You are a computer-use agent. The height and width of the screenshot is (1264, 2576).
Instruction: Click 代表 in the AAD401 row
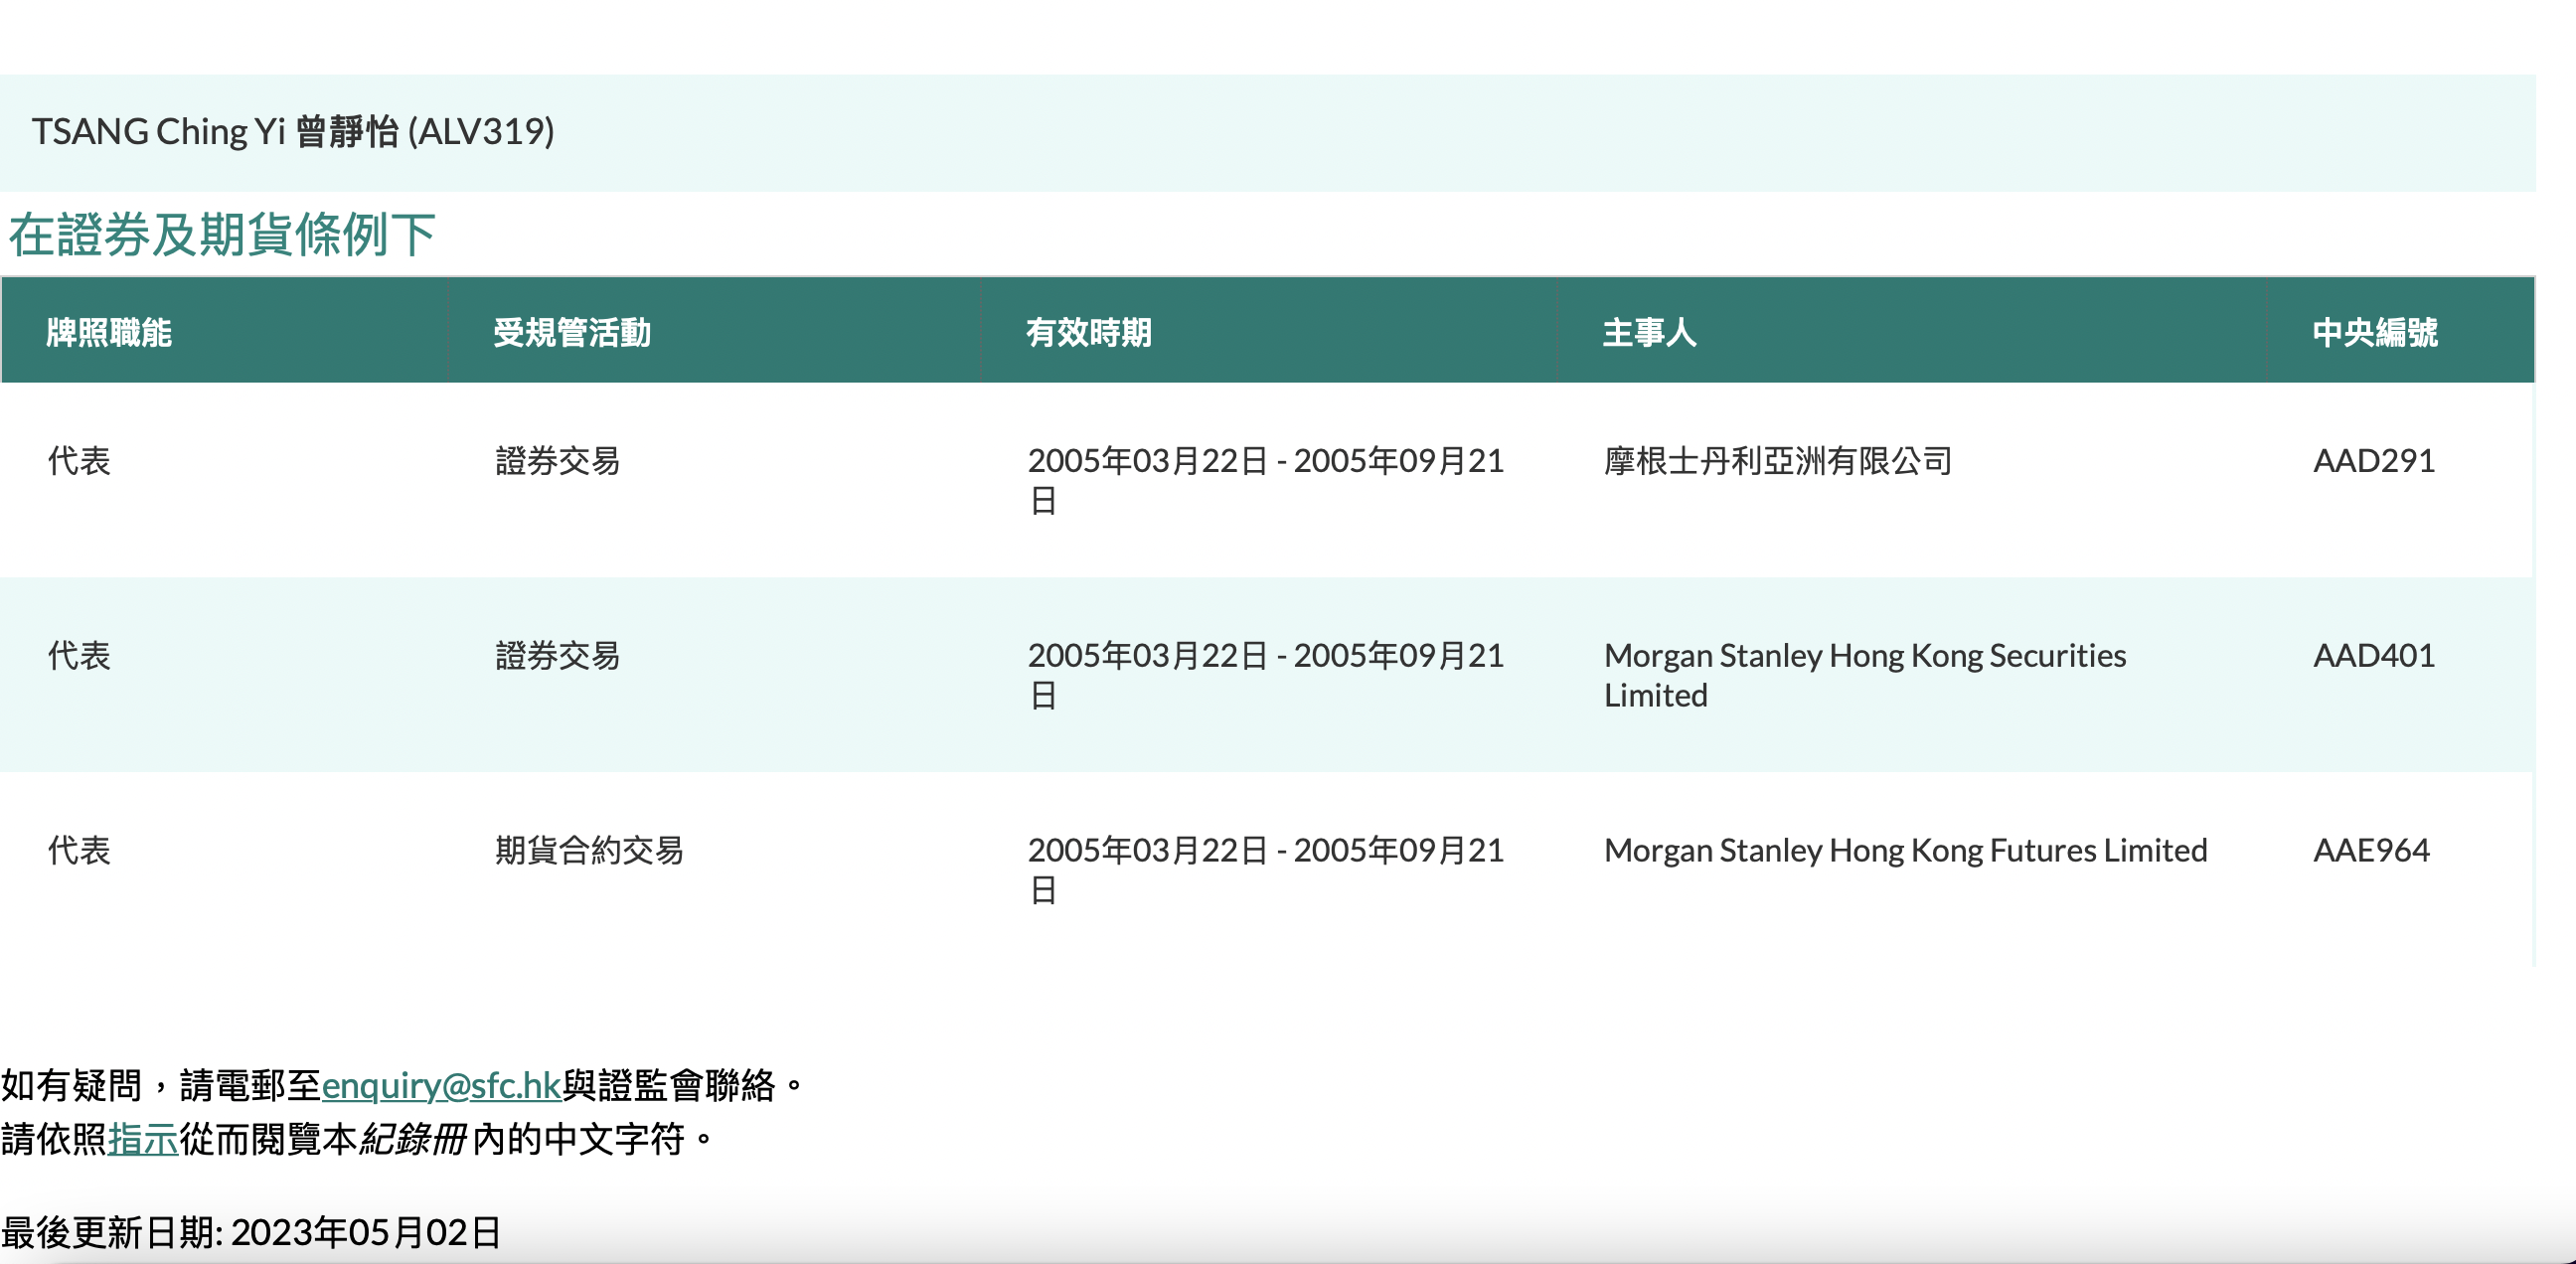point(79,656)
